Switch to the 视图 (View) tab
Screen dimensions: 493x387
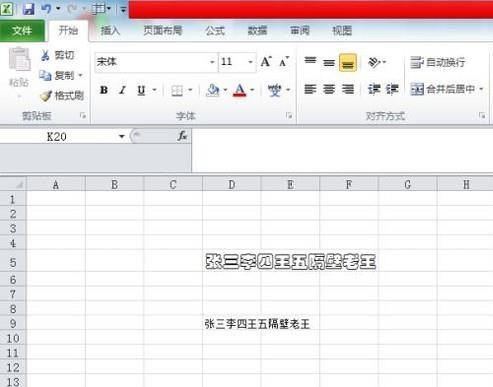[342, 31]
